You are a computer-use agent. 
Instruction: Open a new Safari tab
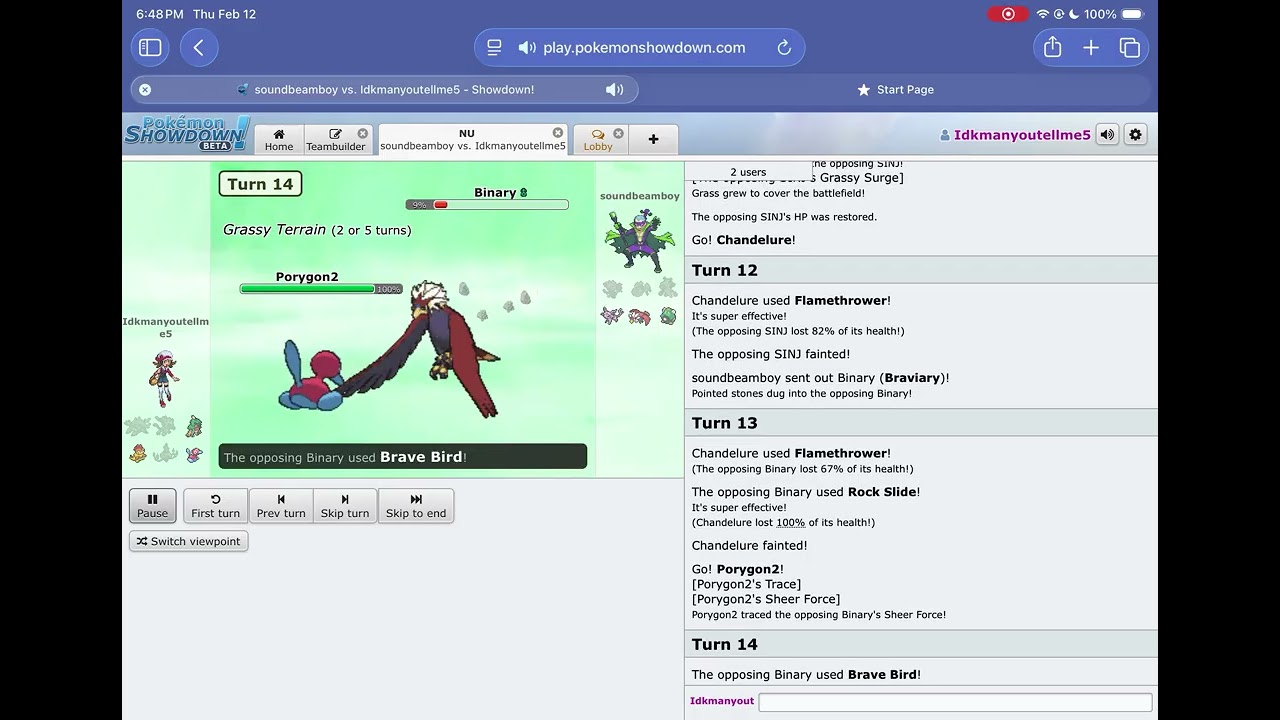[1091, 47]
